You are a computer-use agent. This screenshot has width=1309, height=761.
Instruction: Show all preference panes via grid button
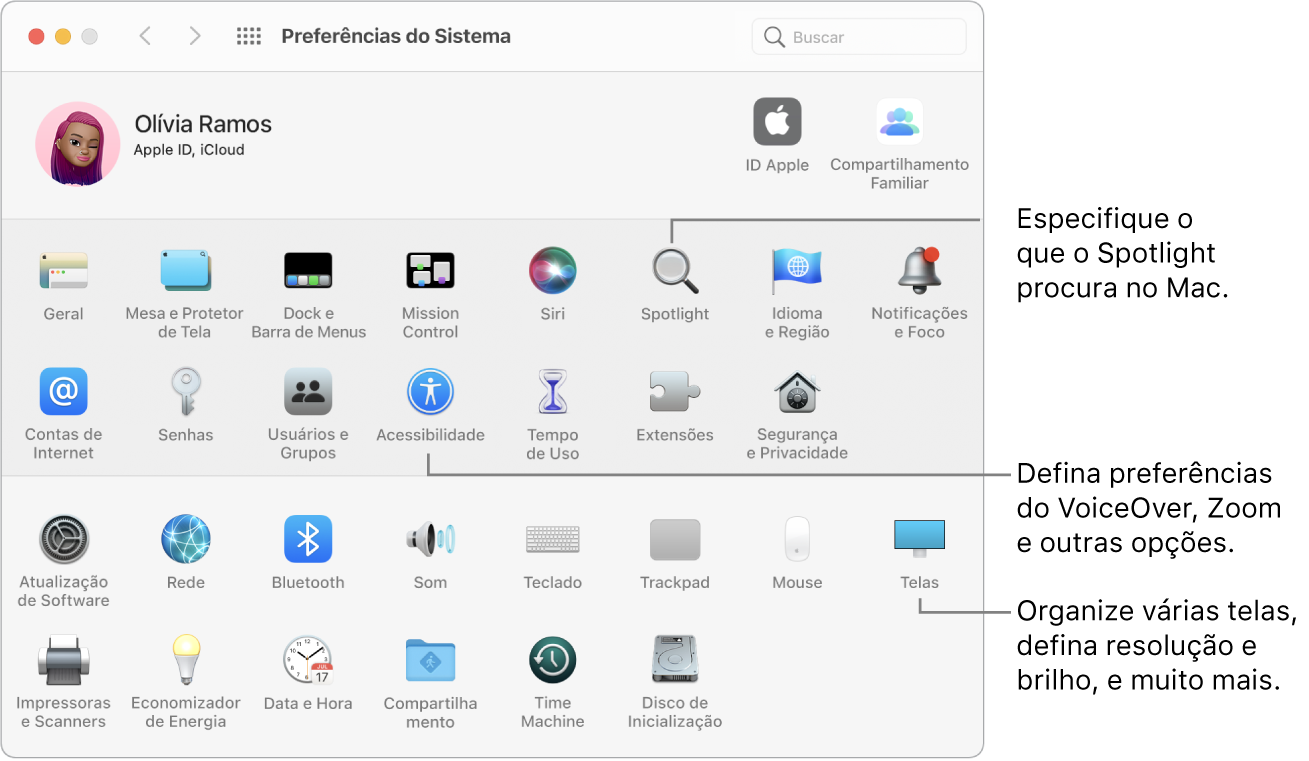pyautogui.click(x=248, y=36)
